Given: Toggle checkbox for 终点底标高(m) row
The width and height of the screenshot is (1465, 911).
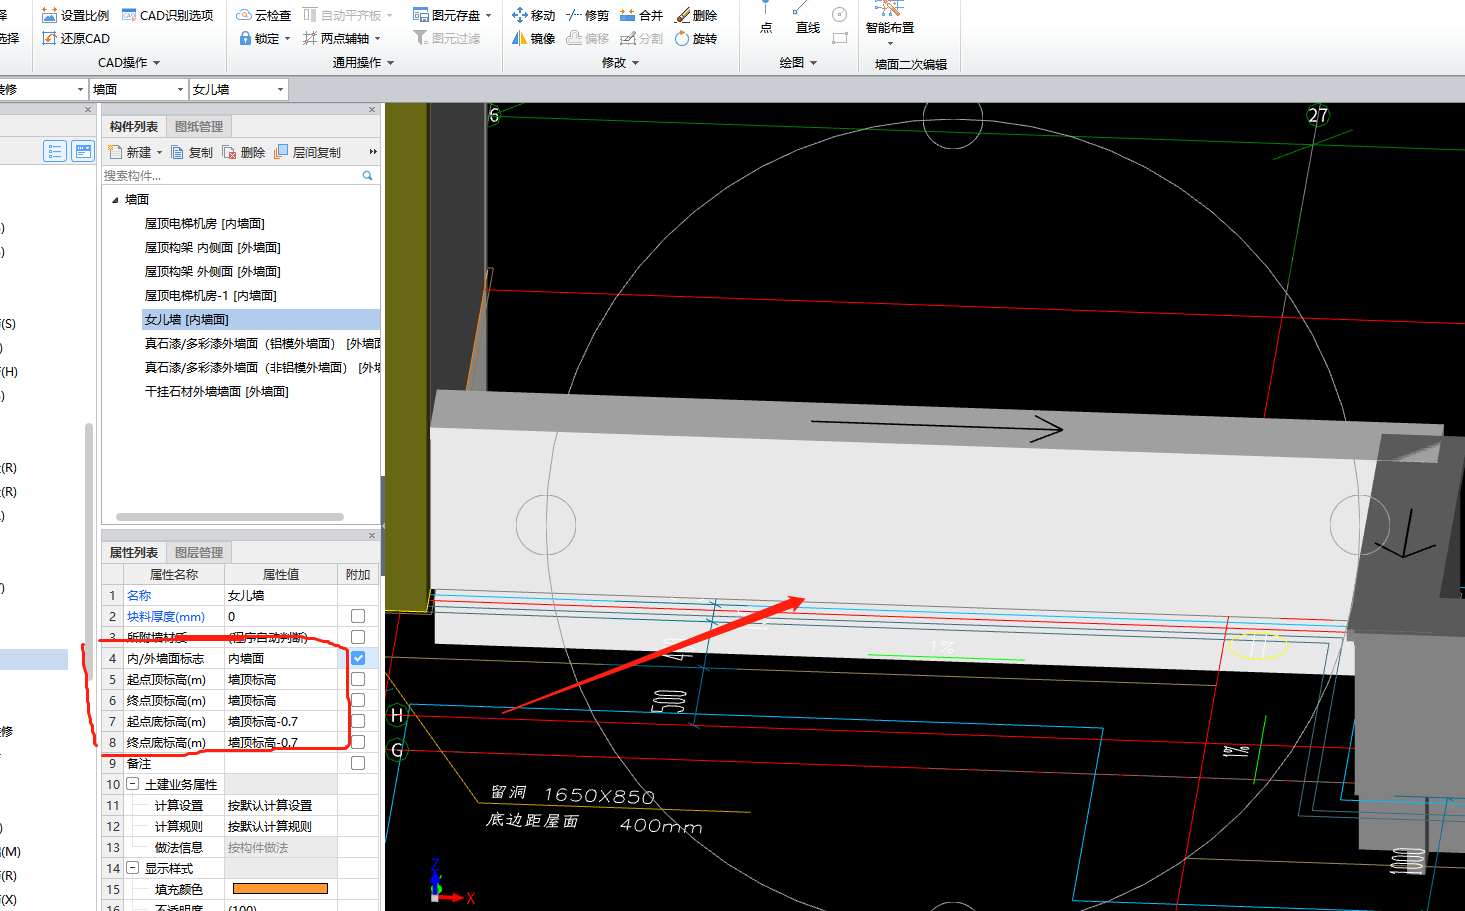Looking at the screenshot, I should click(x=358, y=742).
